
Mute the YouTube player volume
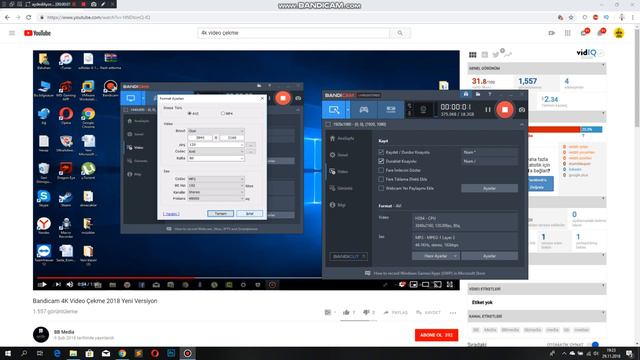pyautogui.click(x=70, y=284)
